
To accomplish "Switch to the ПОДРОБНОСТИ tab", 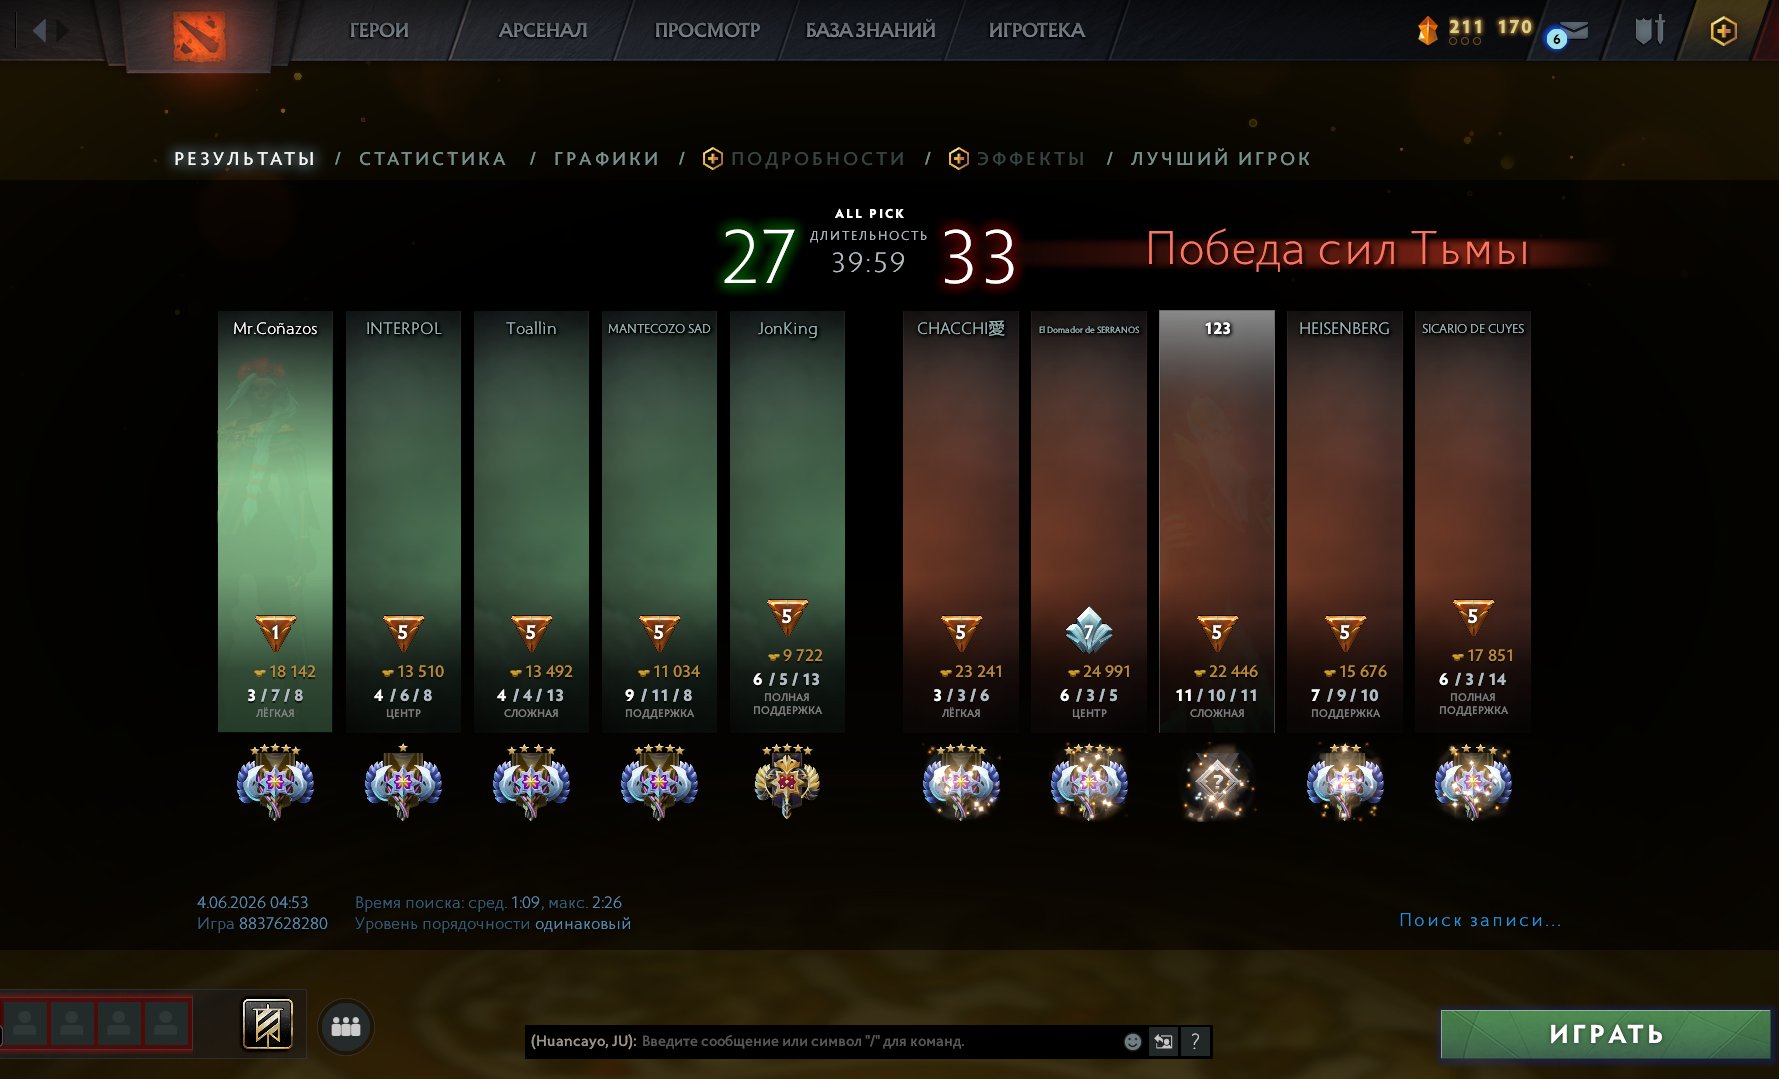I will tap(818, 159).
